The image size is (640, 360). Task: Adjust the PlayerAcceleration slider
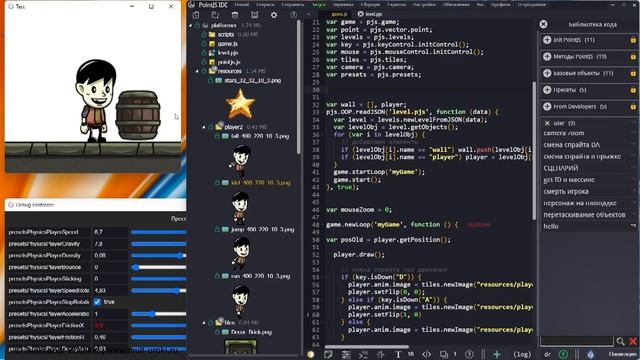tap(159, 314)
